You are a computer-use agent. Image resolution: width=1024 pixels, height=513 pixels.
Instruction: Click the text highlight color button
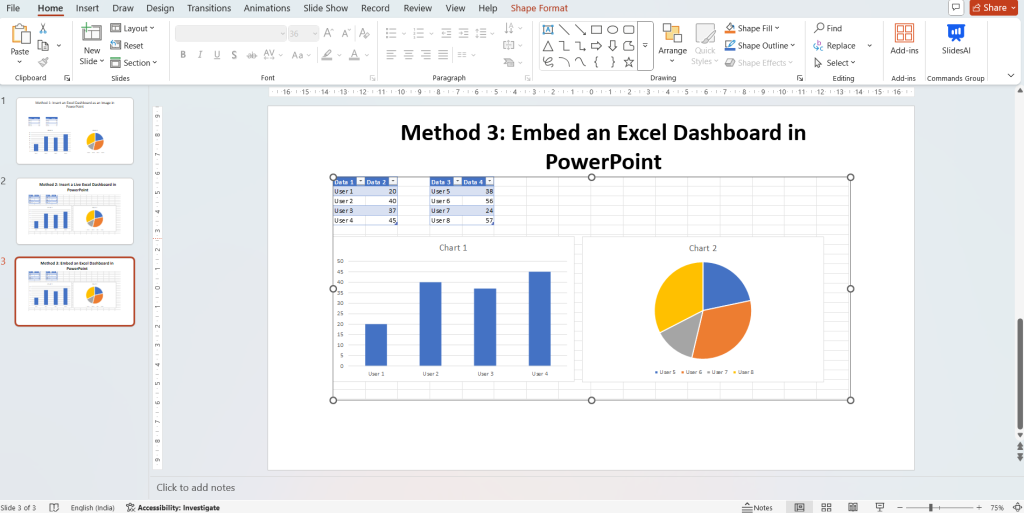(x=327, y=55)
